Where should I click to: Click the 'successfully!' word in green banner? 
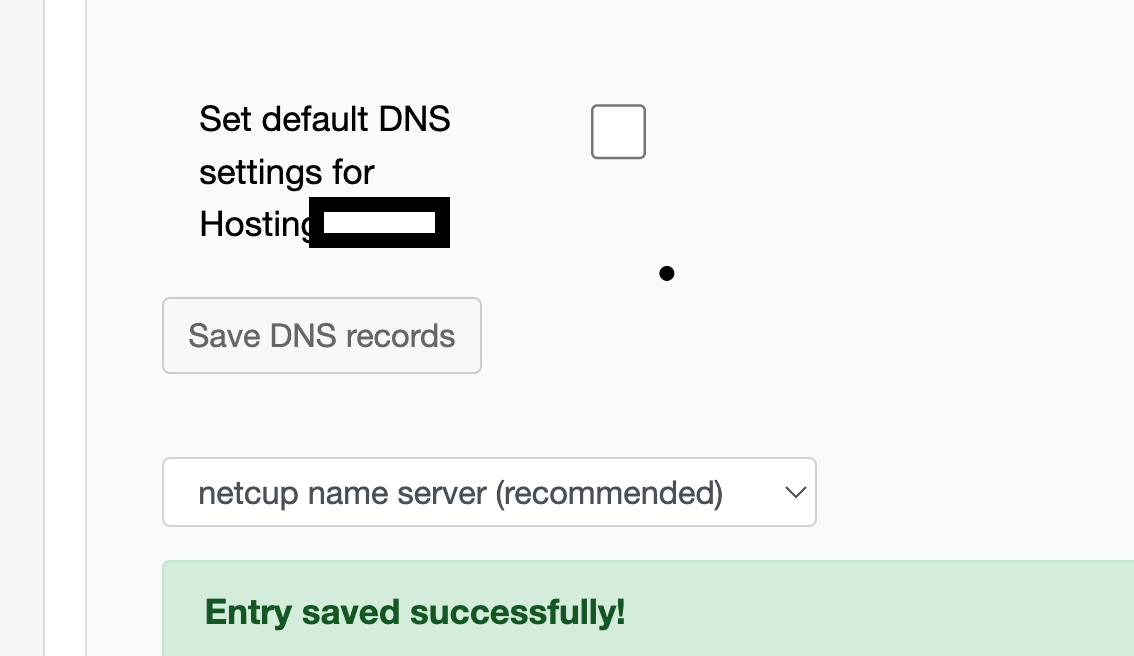518,613
